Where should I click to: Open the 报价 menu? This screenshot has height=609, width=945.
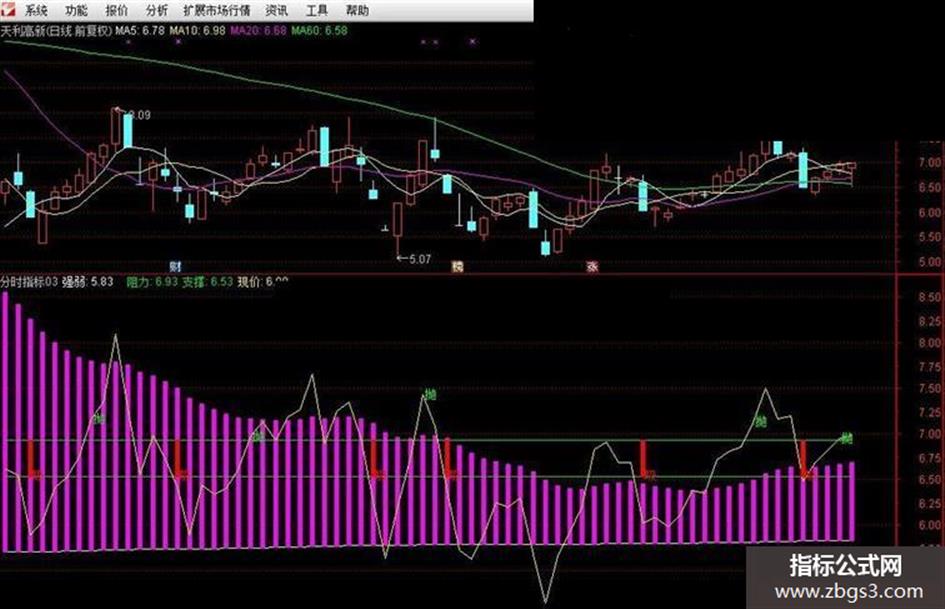point(116,10)
